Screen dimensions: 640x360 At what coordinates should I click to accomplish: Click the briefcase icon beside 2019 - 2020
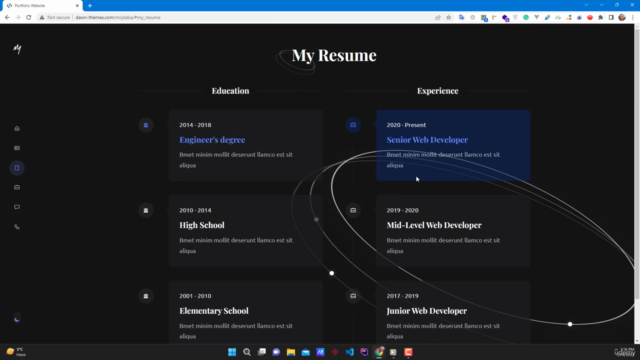coord(353,211)
